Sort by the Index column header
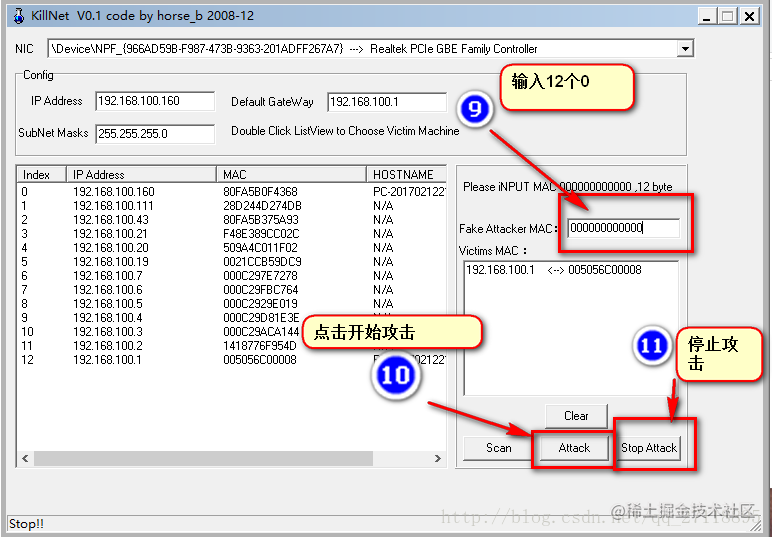Screen dimensions: 772x537 tap(41, 175)
